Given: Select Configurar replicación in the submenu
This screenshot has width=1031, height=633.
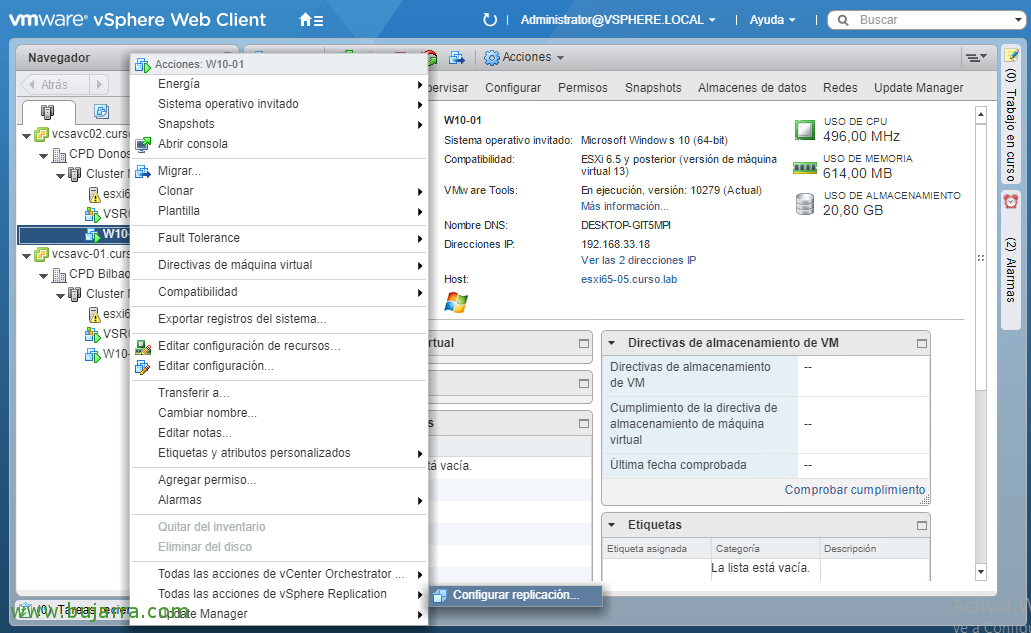Looking at the screenshot, I should (x=515, y=595).
